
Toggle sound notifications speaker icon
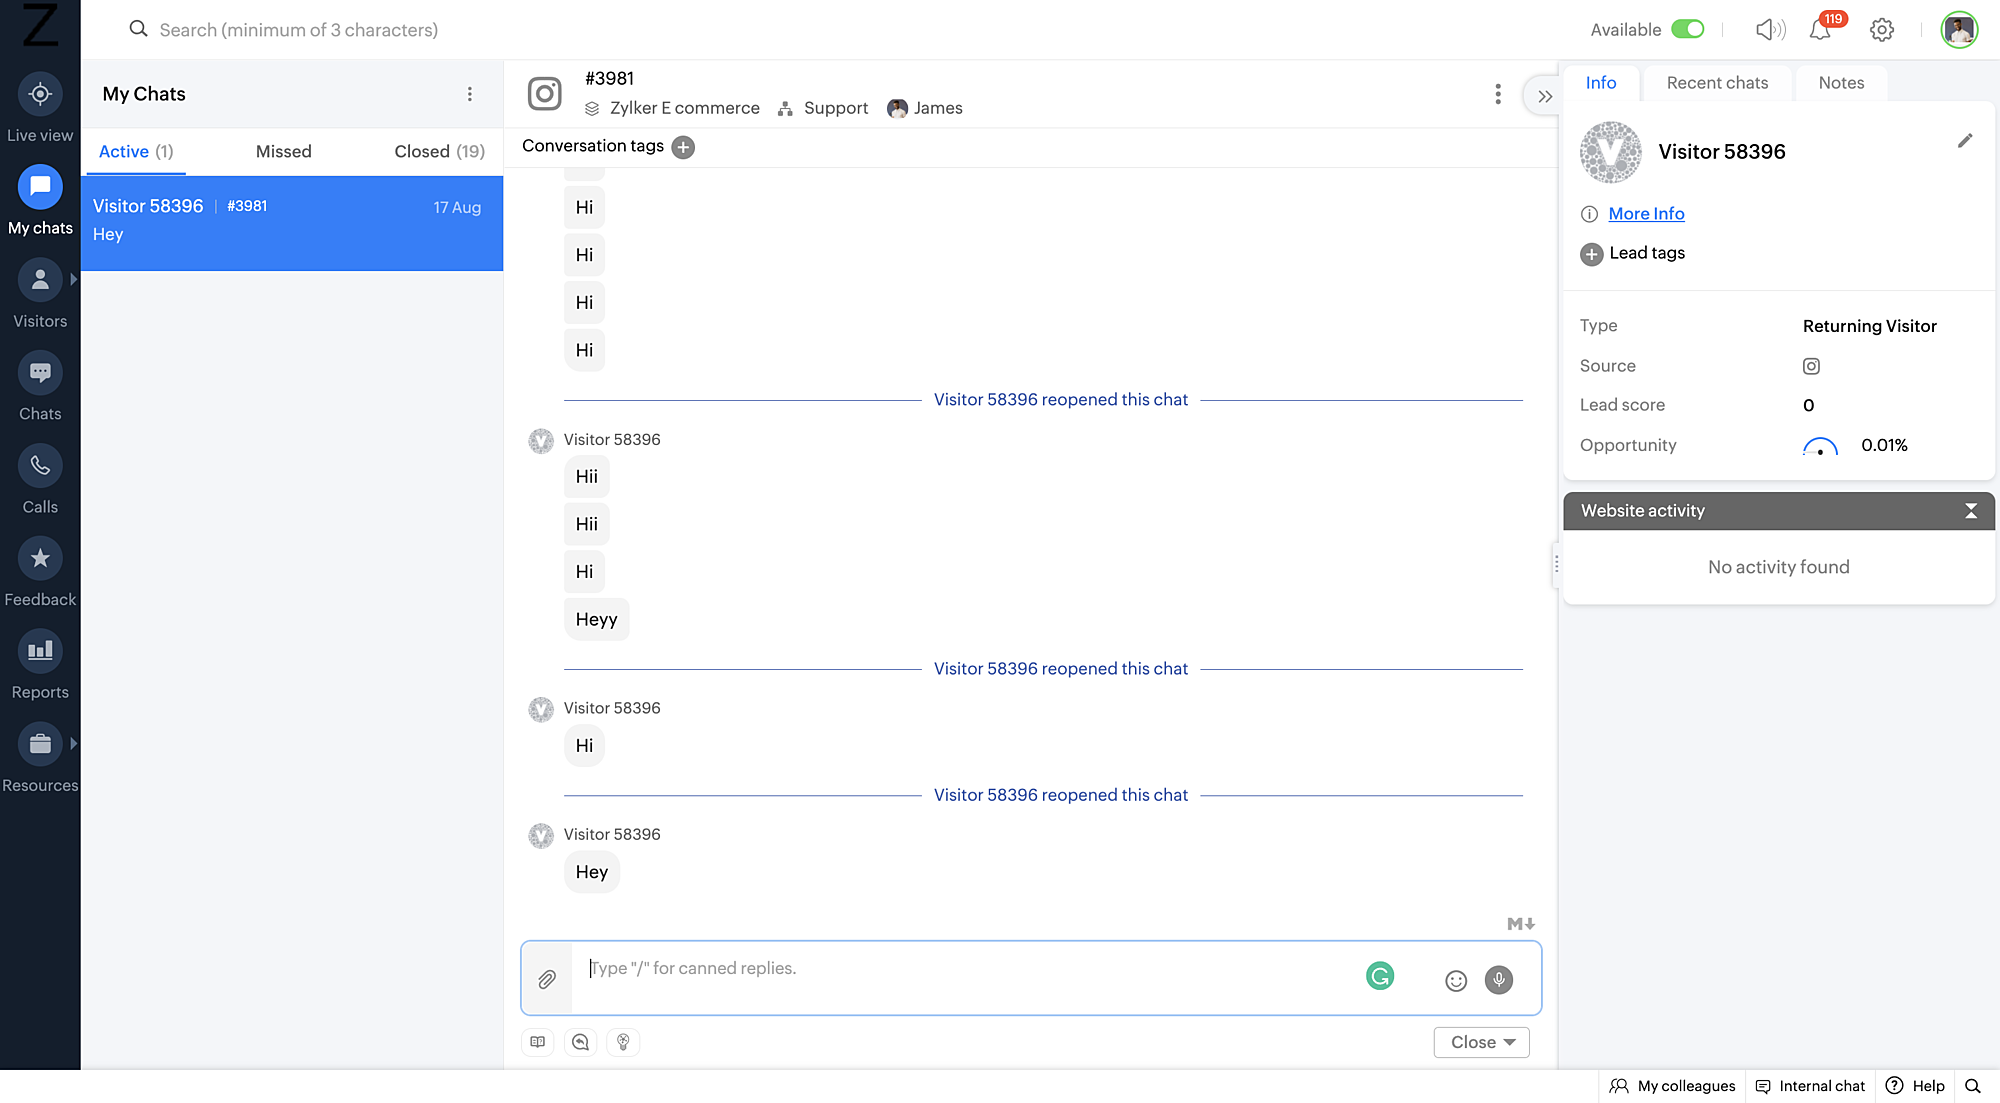[x=1770, y=30]
